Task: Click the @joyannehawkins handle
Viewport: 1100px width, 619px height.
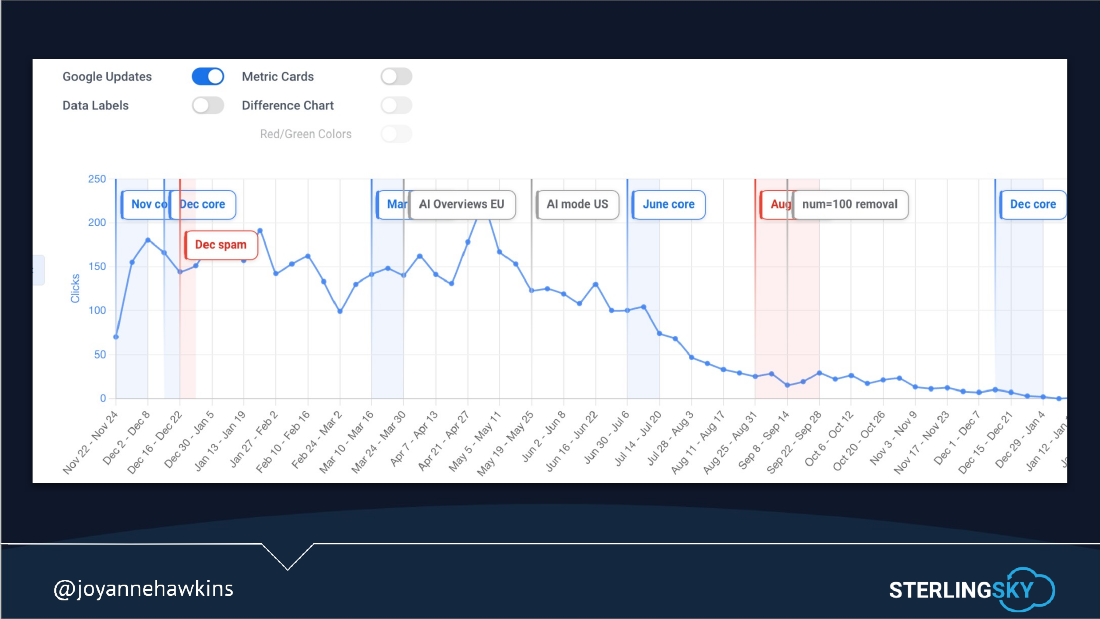Action: coord(143,589)
